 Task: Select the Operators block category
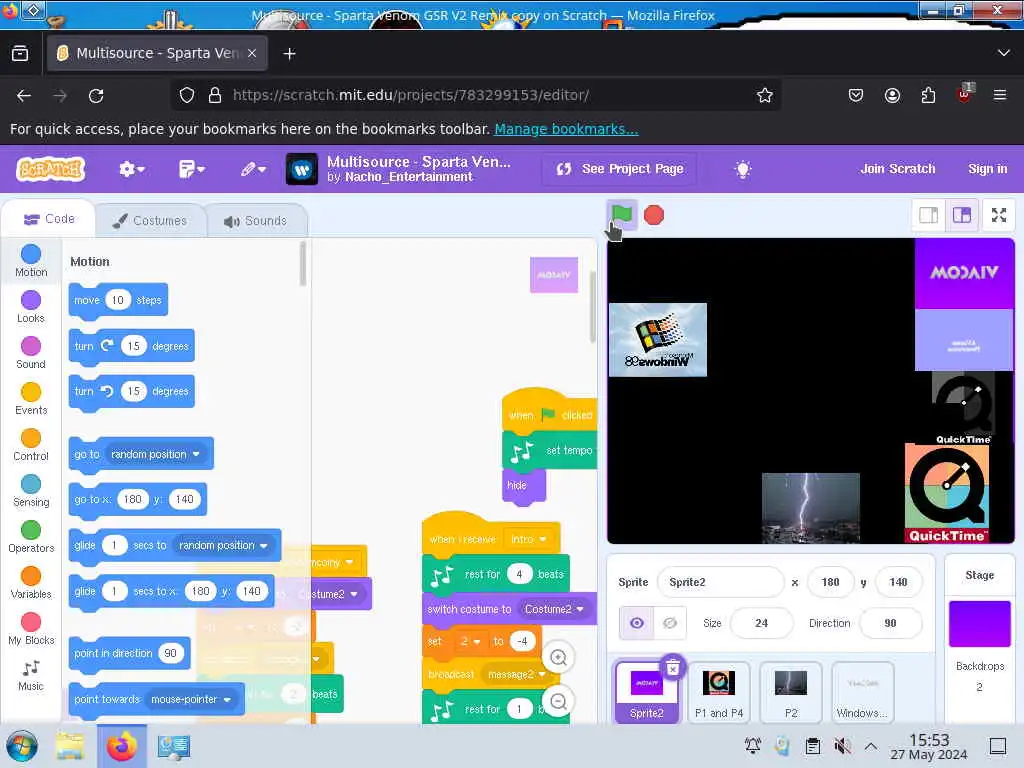[31, 537]
